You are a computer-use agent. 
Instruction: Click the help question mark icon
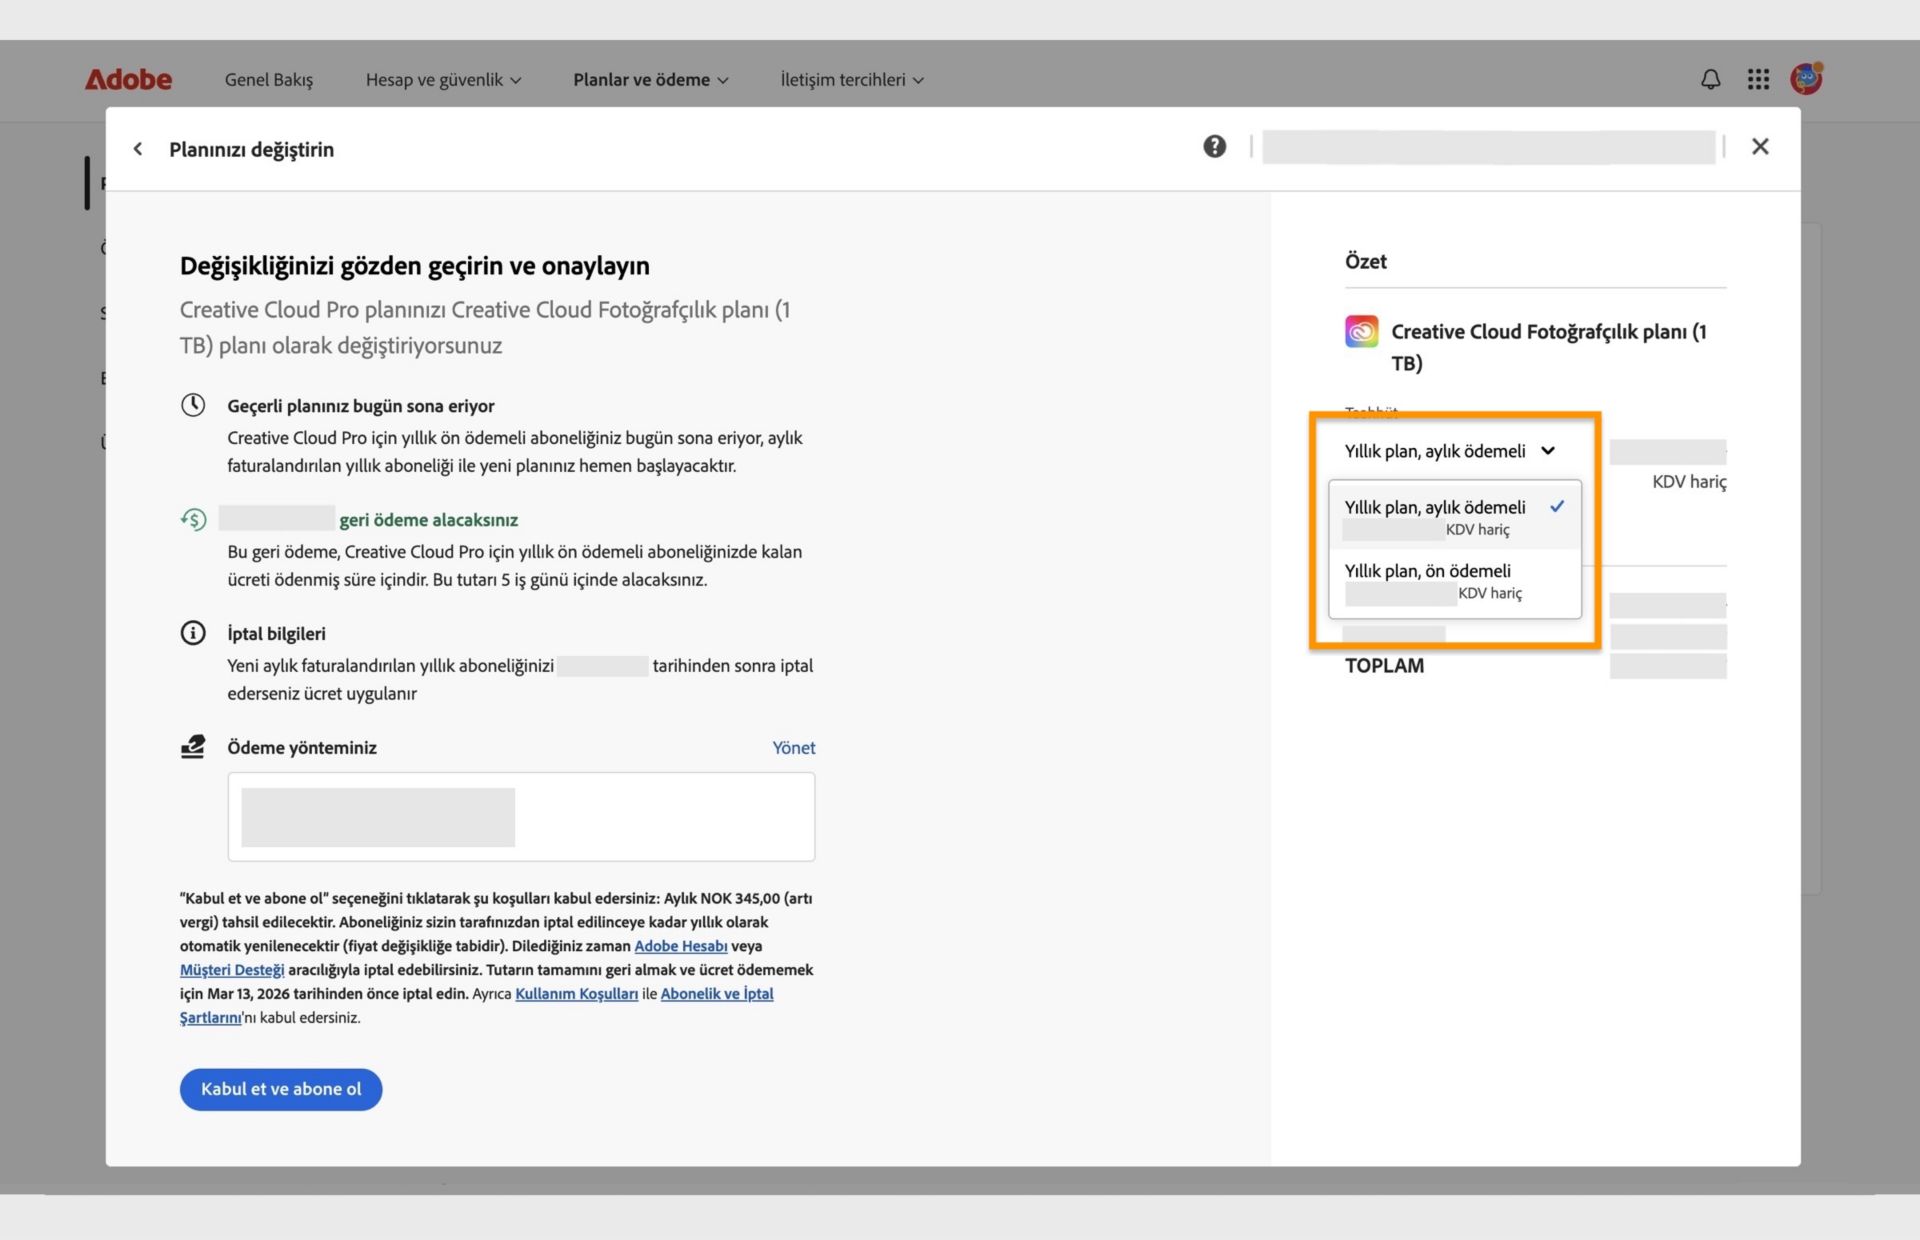point(1214,147)
